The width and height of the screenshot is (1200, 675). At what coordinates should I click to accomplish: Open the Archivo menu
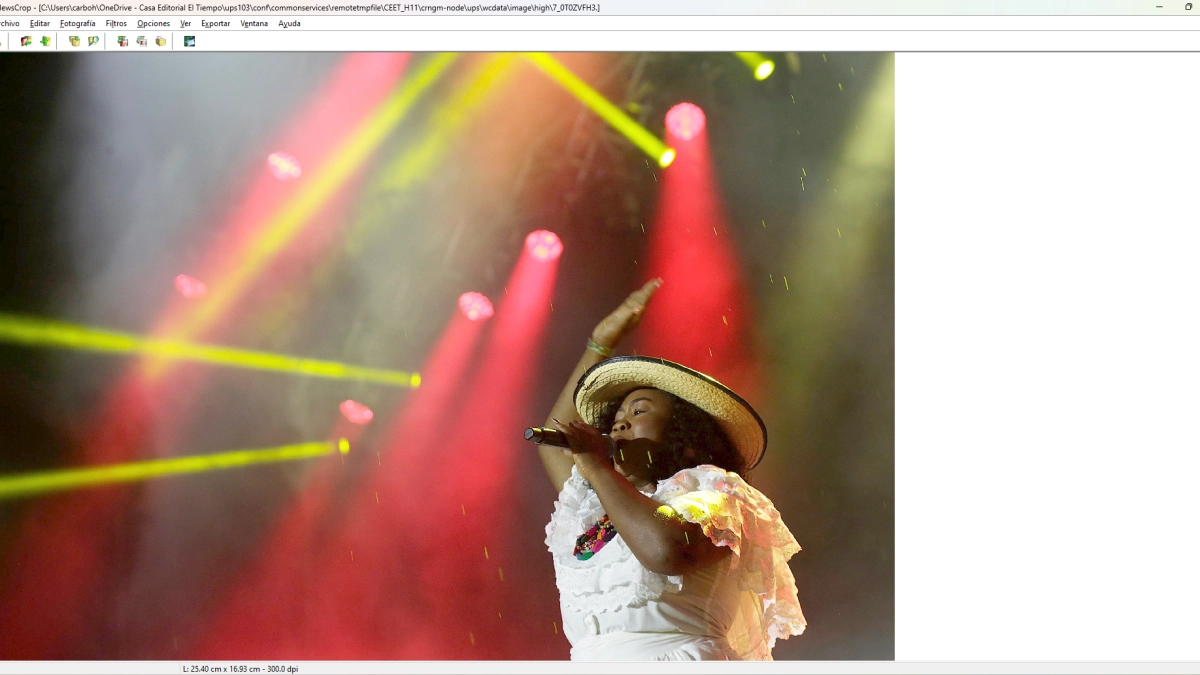(8, 23)
